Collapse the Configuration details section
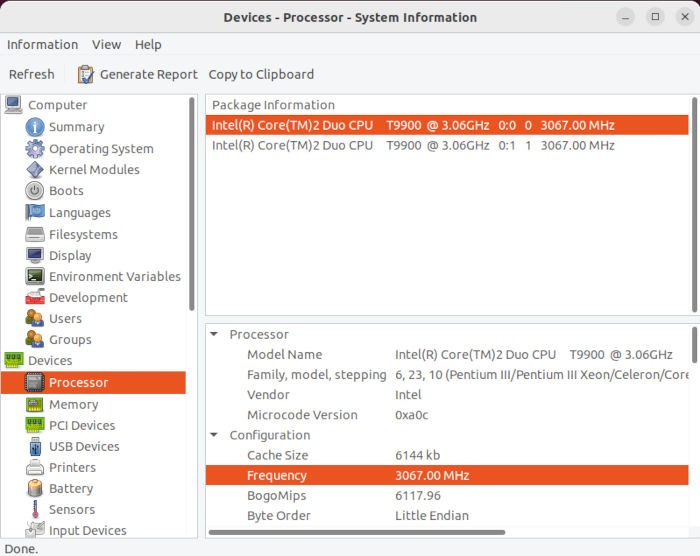Viewport: 700px width, 556px height. tap(214, 435)
